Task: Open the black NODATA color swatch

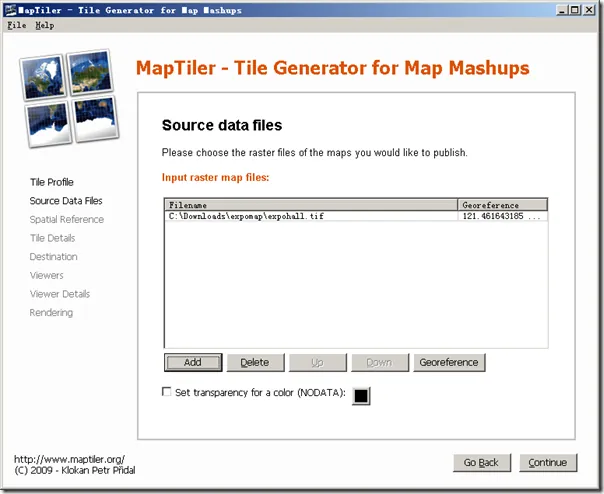Action: coord(361,396)
